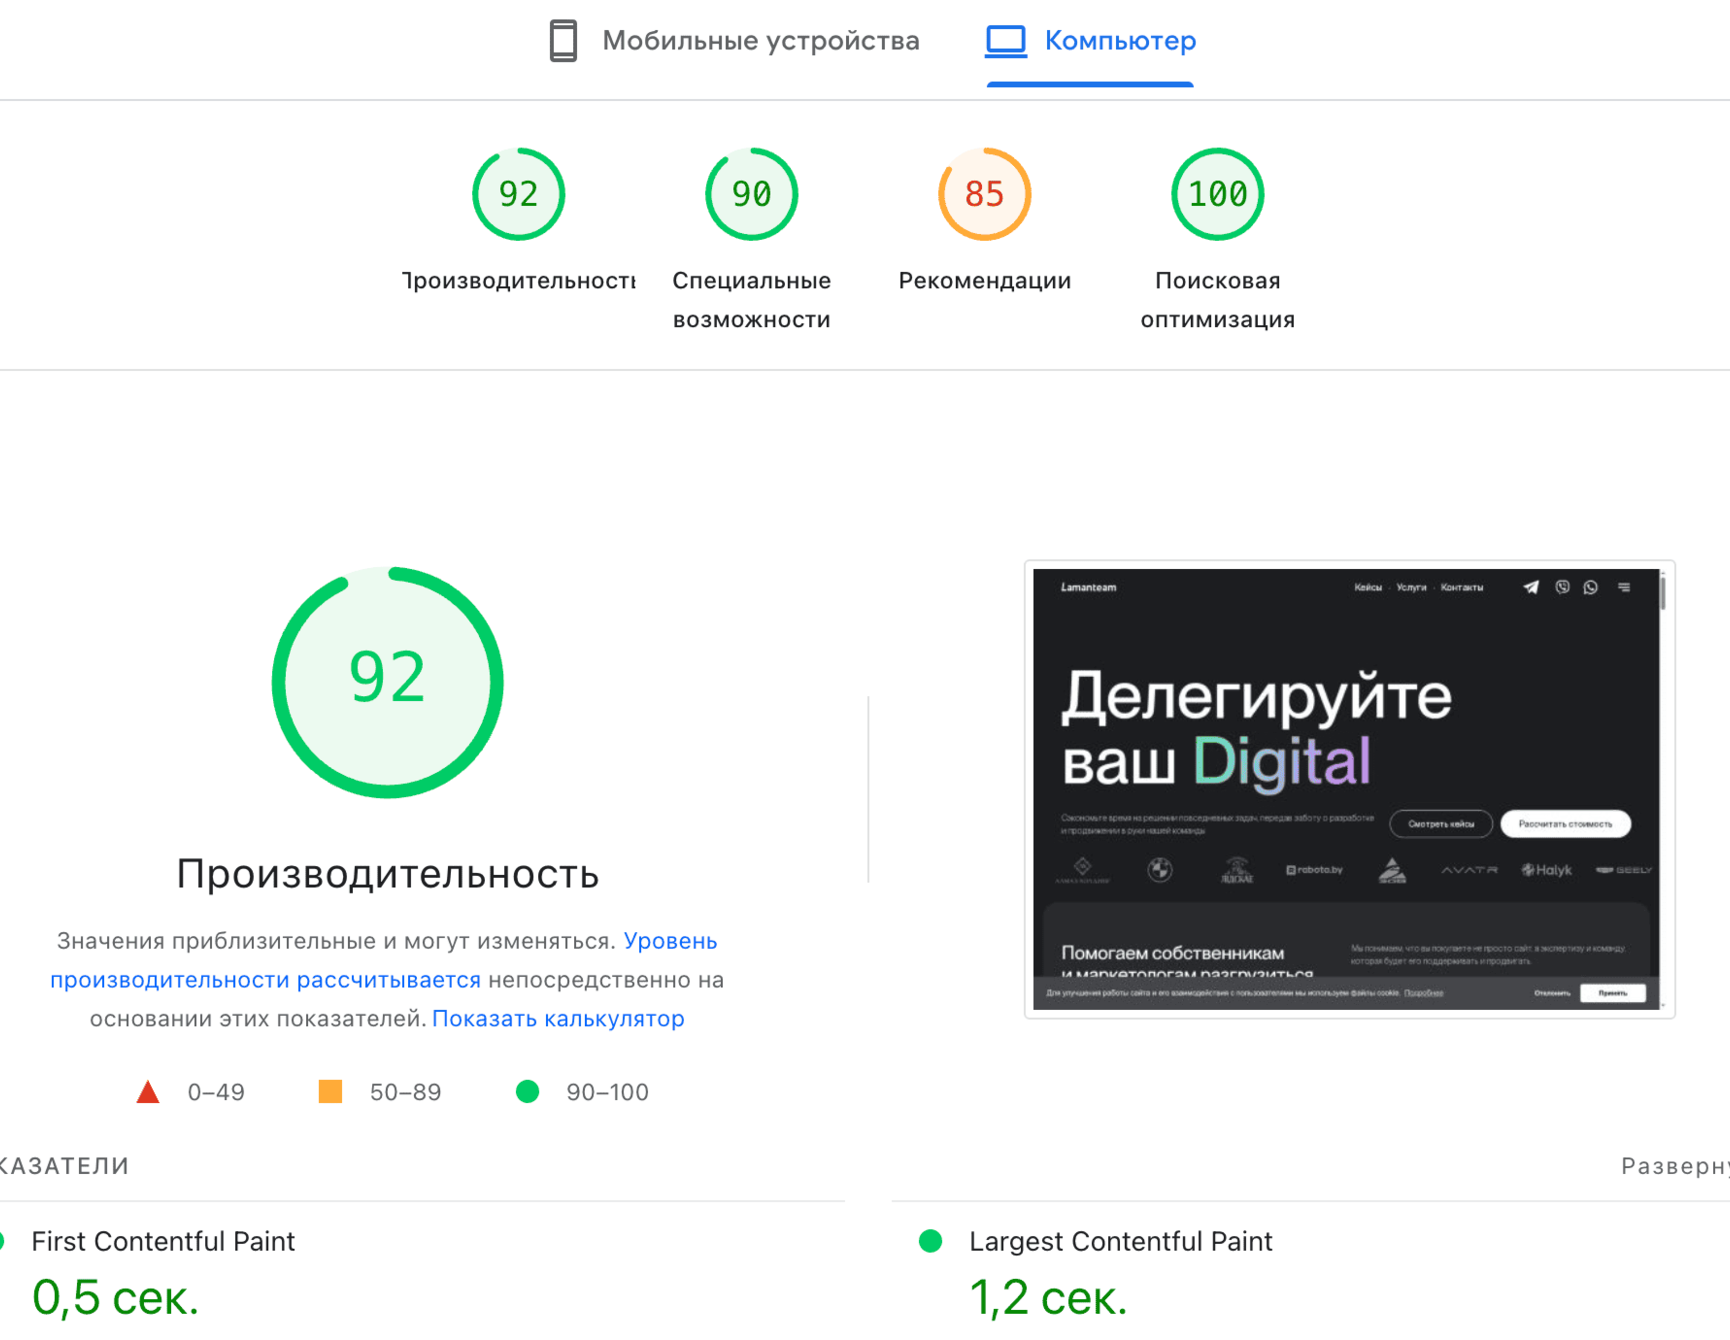Open Поисковая оптимизация score gauge 100

[1217, 194]
